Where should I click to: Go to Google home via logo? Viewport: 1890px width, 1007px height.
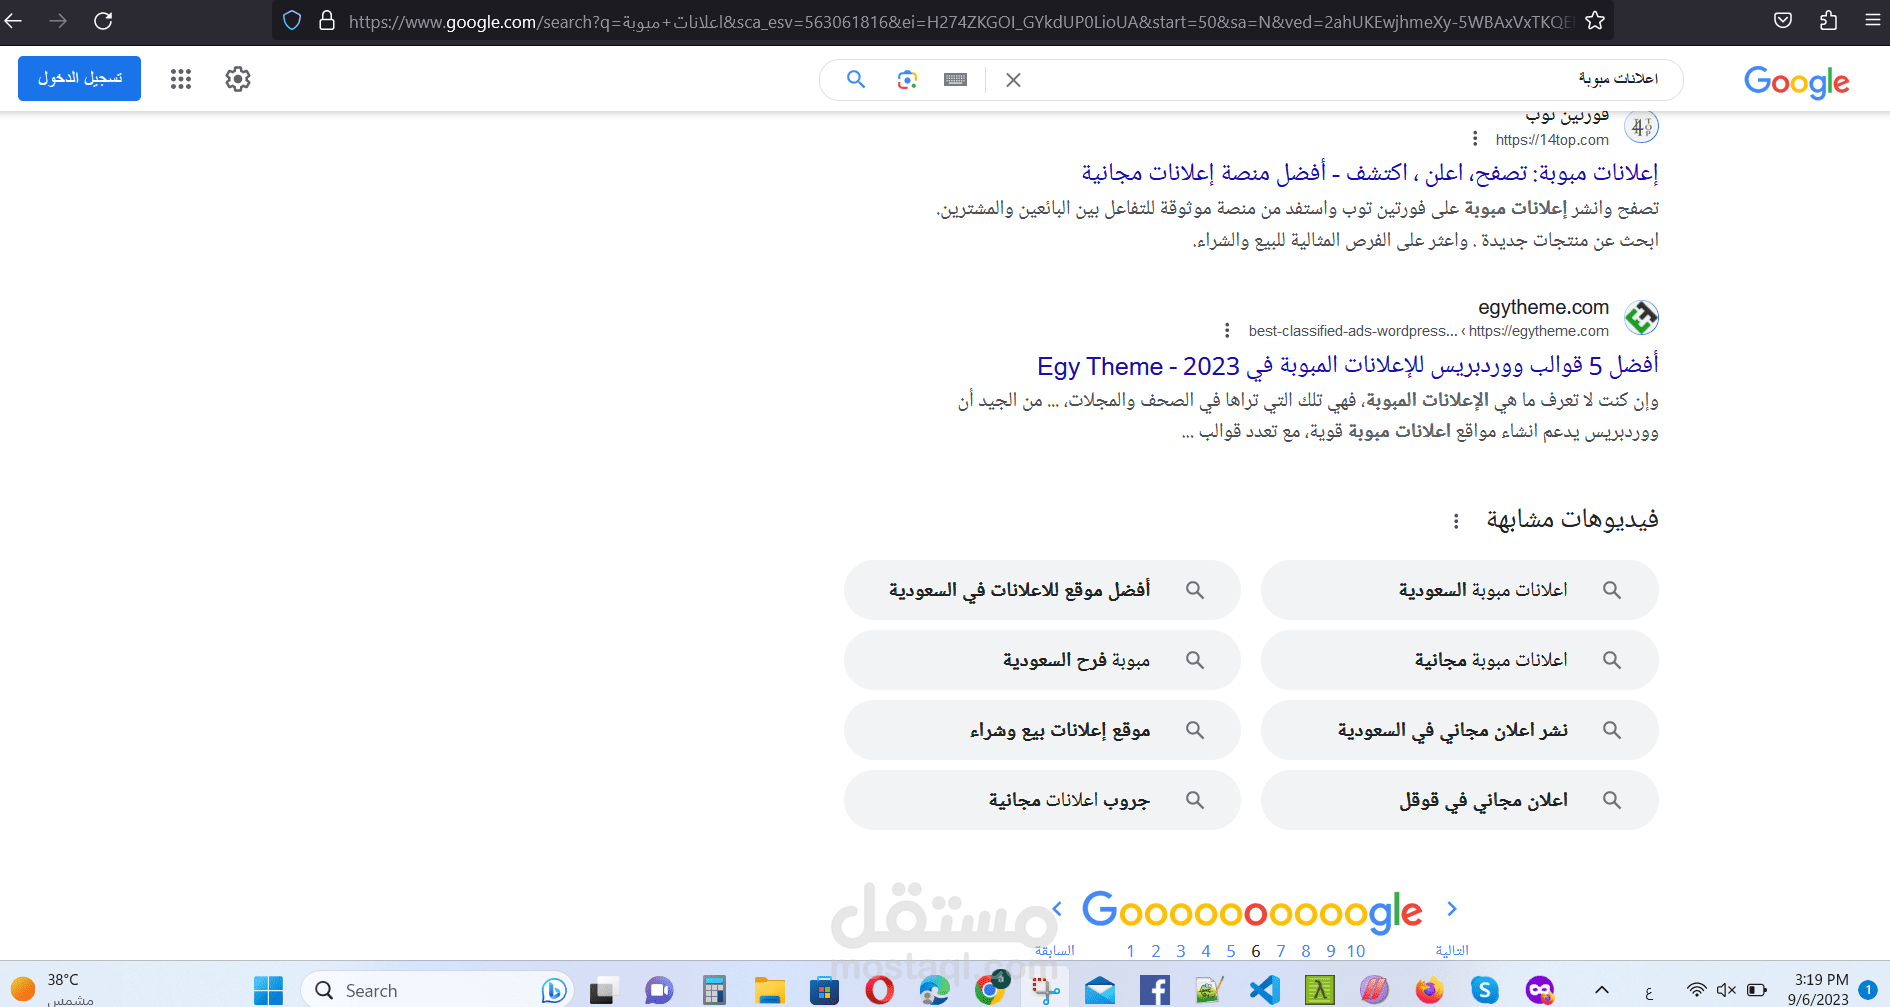(x=1797, y=81)
